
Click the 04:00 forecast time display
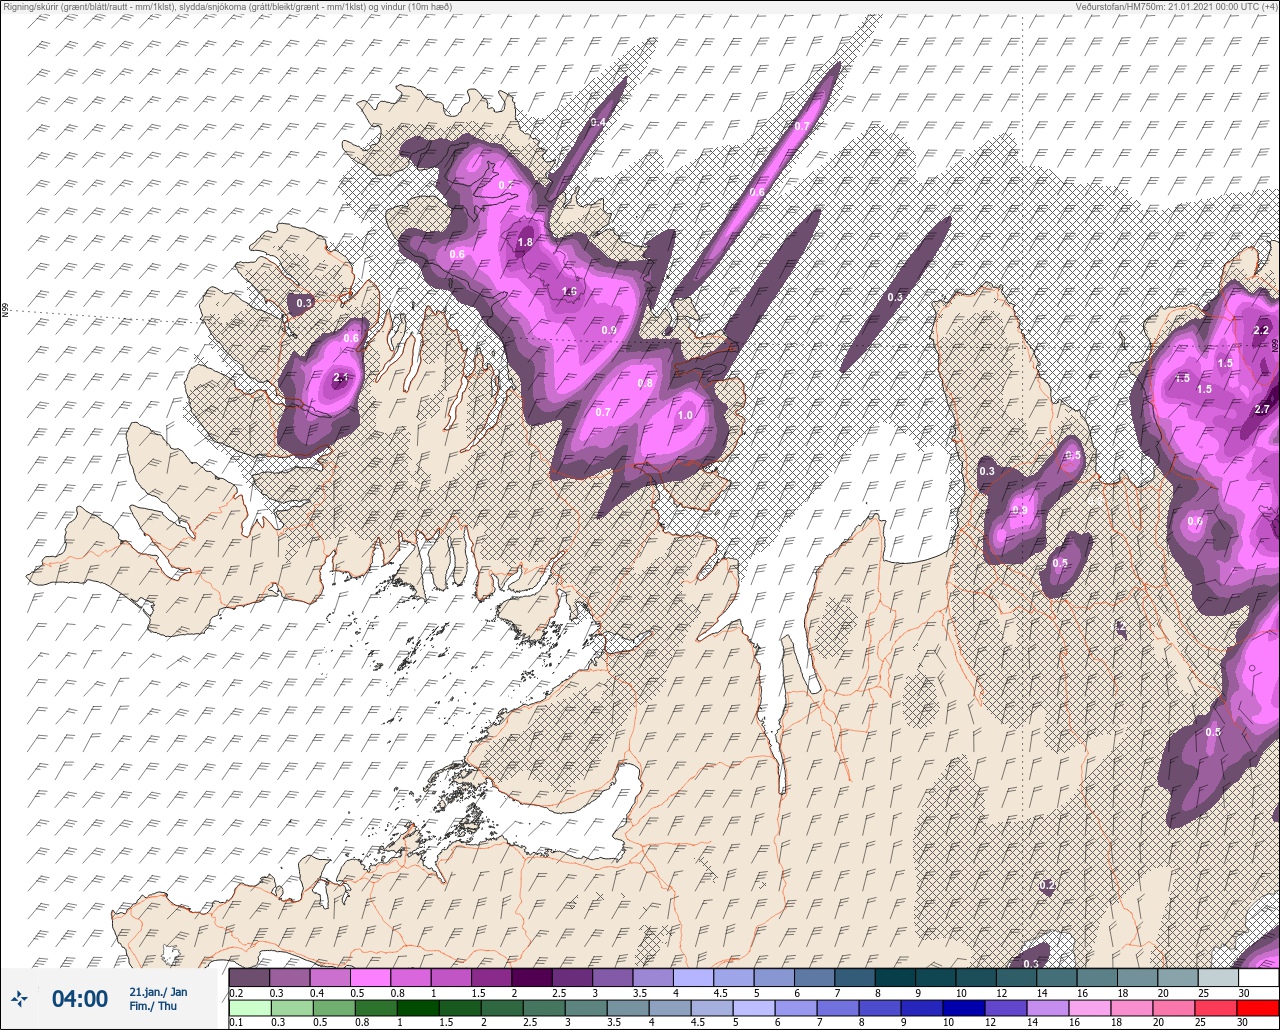point(80,999)
